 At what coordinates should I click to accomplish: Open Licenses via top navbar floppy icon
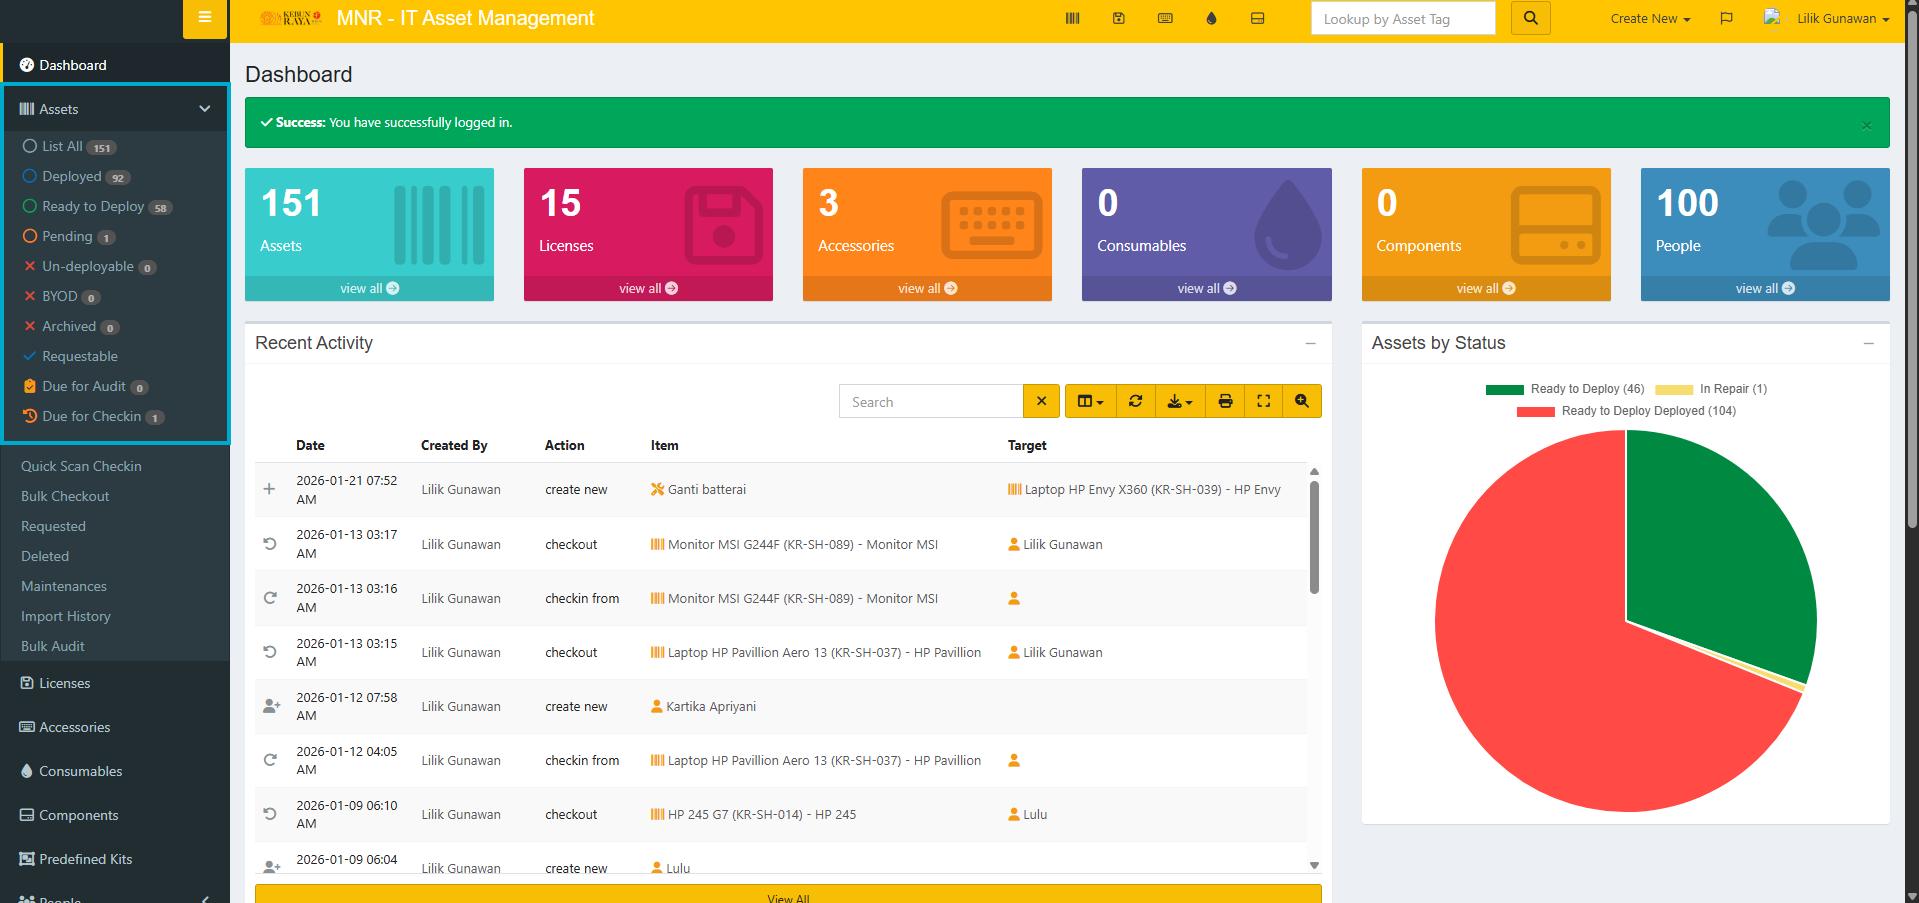click(x=1119, y=19)
